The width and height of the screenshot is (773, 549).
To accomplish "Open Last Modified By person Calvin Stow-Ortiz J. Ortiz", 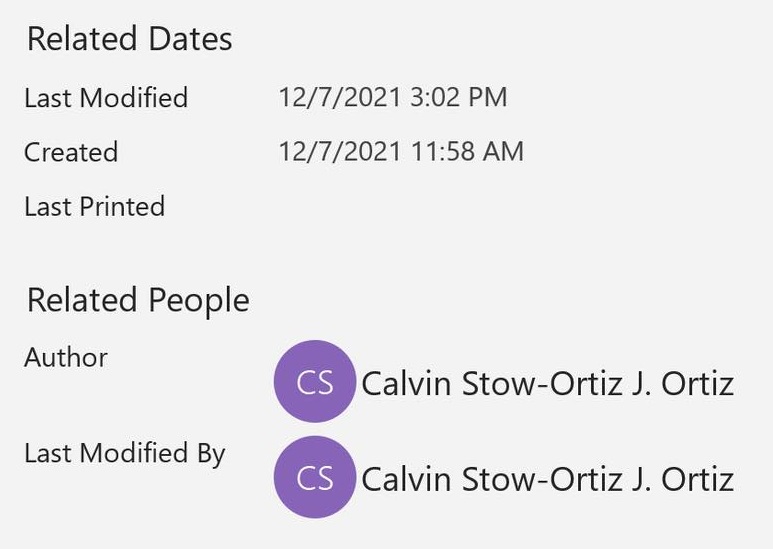I will click(548, 479).
